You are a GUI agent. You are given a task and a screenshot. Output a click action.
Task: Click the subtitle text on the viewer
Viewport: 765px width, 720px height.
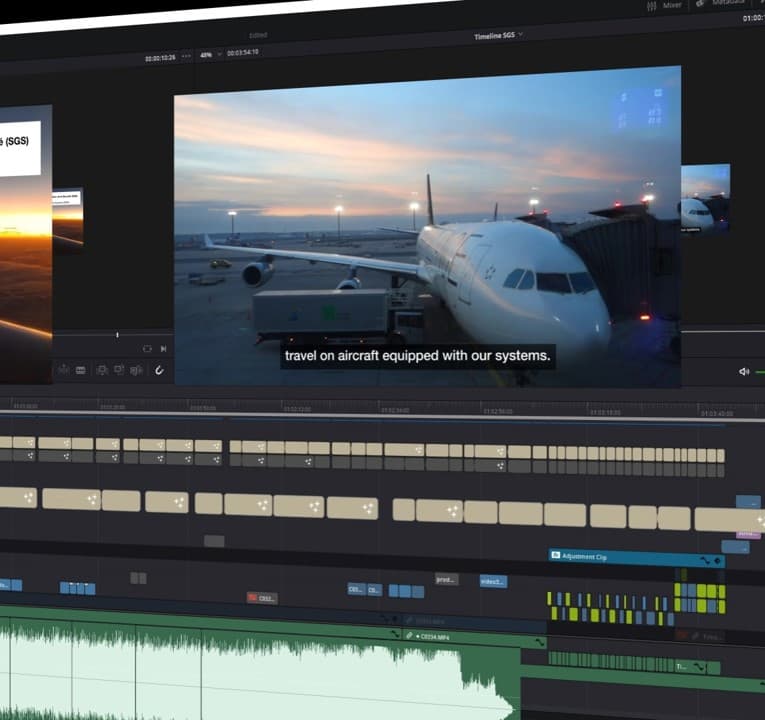(x=418, y=356)
